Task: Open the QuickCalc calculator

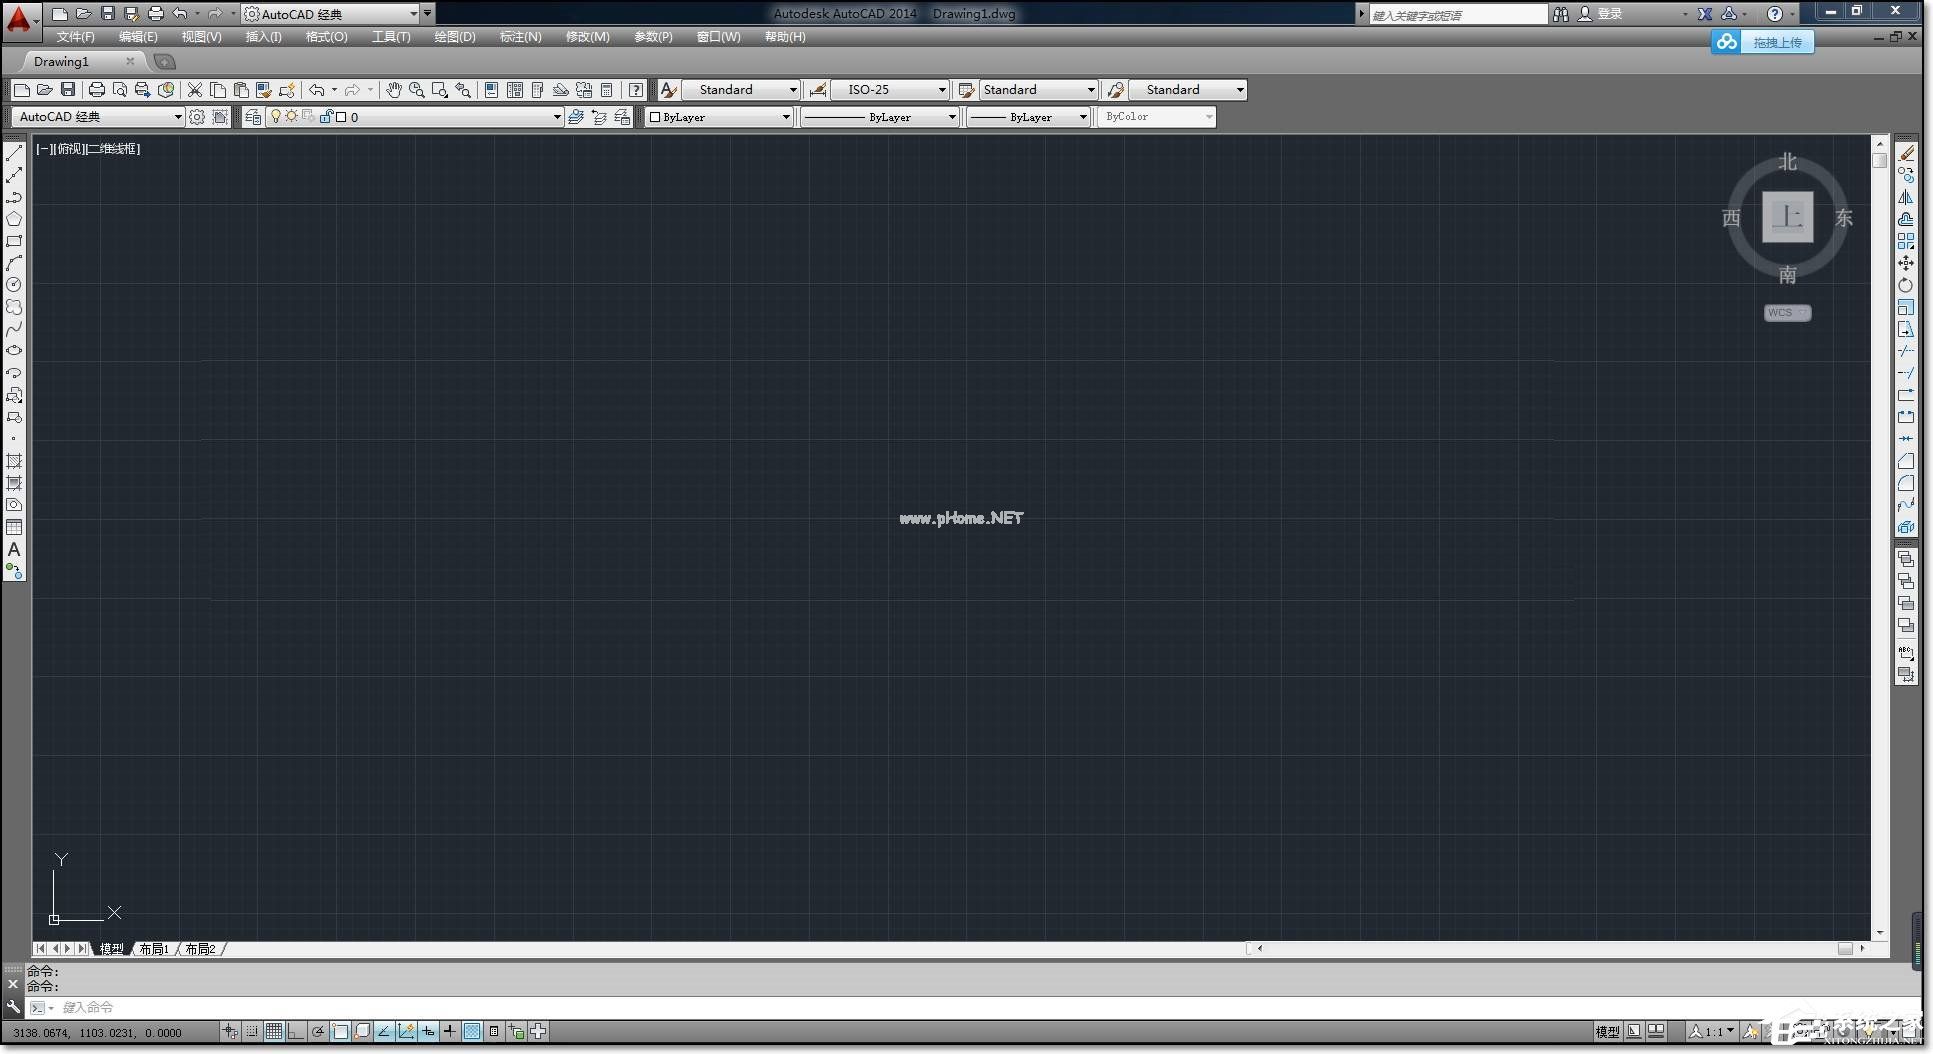Action: tap(608, 89)
